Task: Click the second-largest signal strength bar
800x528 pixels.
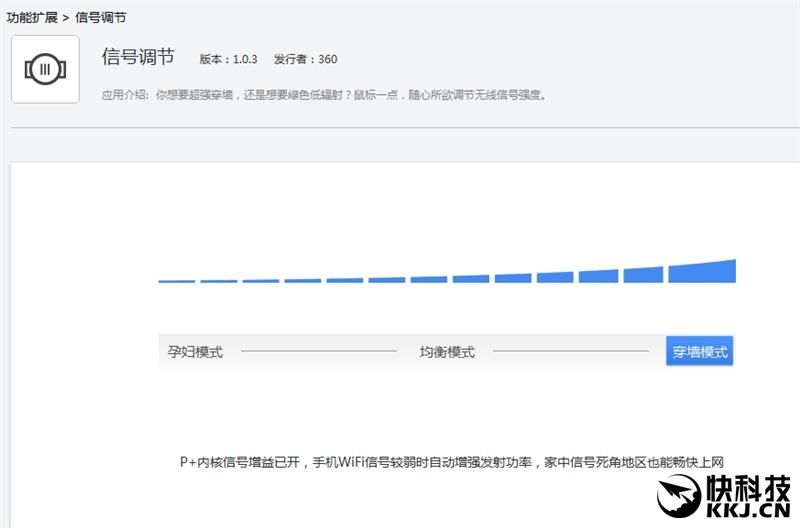Action: pos(643,274)
